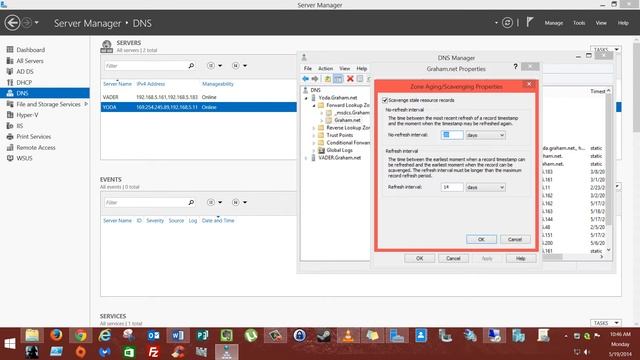Viewport: 640px width, 360px height.
Task: Click OK in Graham.net Properties dialog
Action: click(x=419, y=258)
